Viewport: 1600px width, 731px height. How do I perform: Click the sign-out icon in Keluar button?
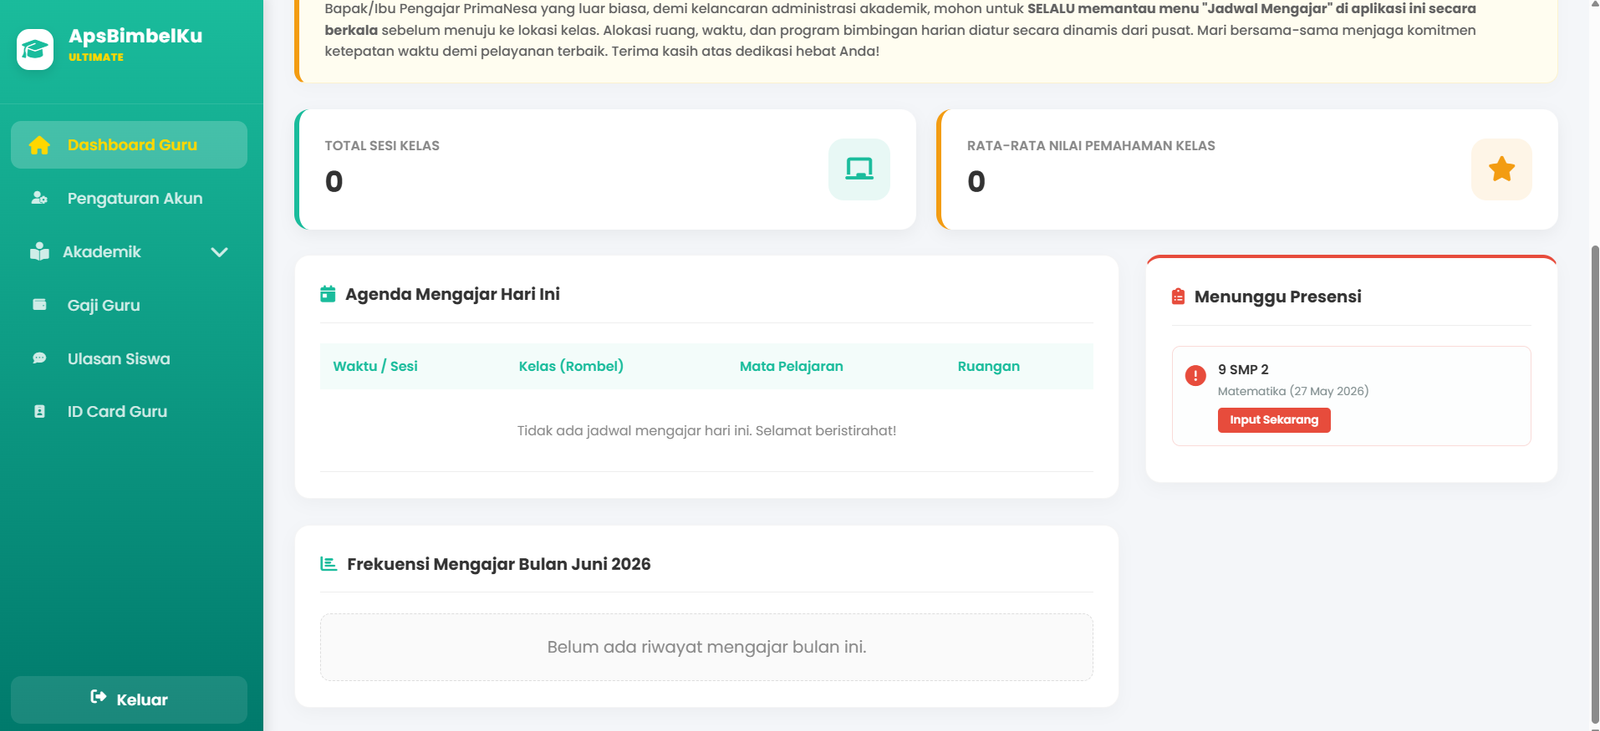point(98,697)
